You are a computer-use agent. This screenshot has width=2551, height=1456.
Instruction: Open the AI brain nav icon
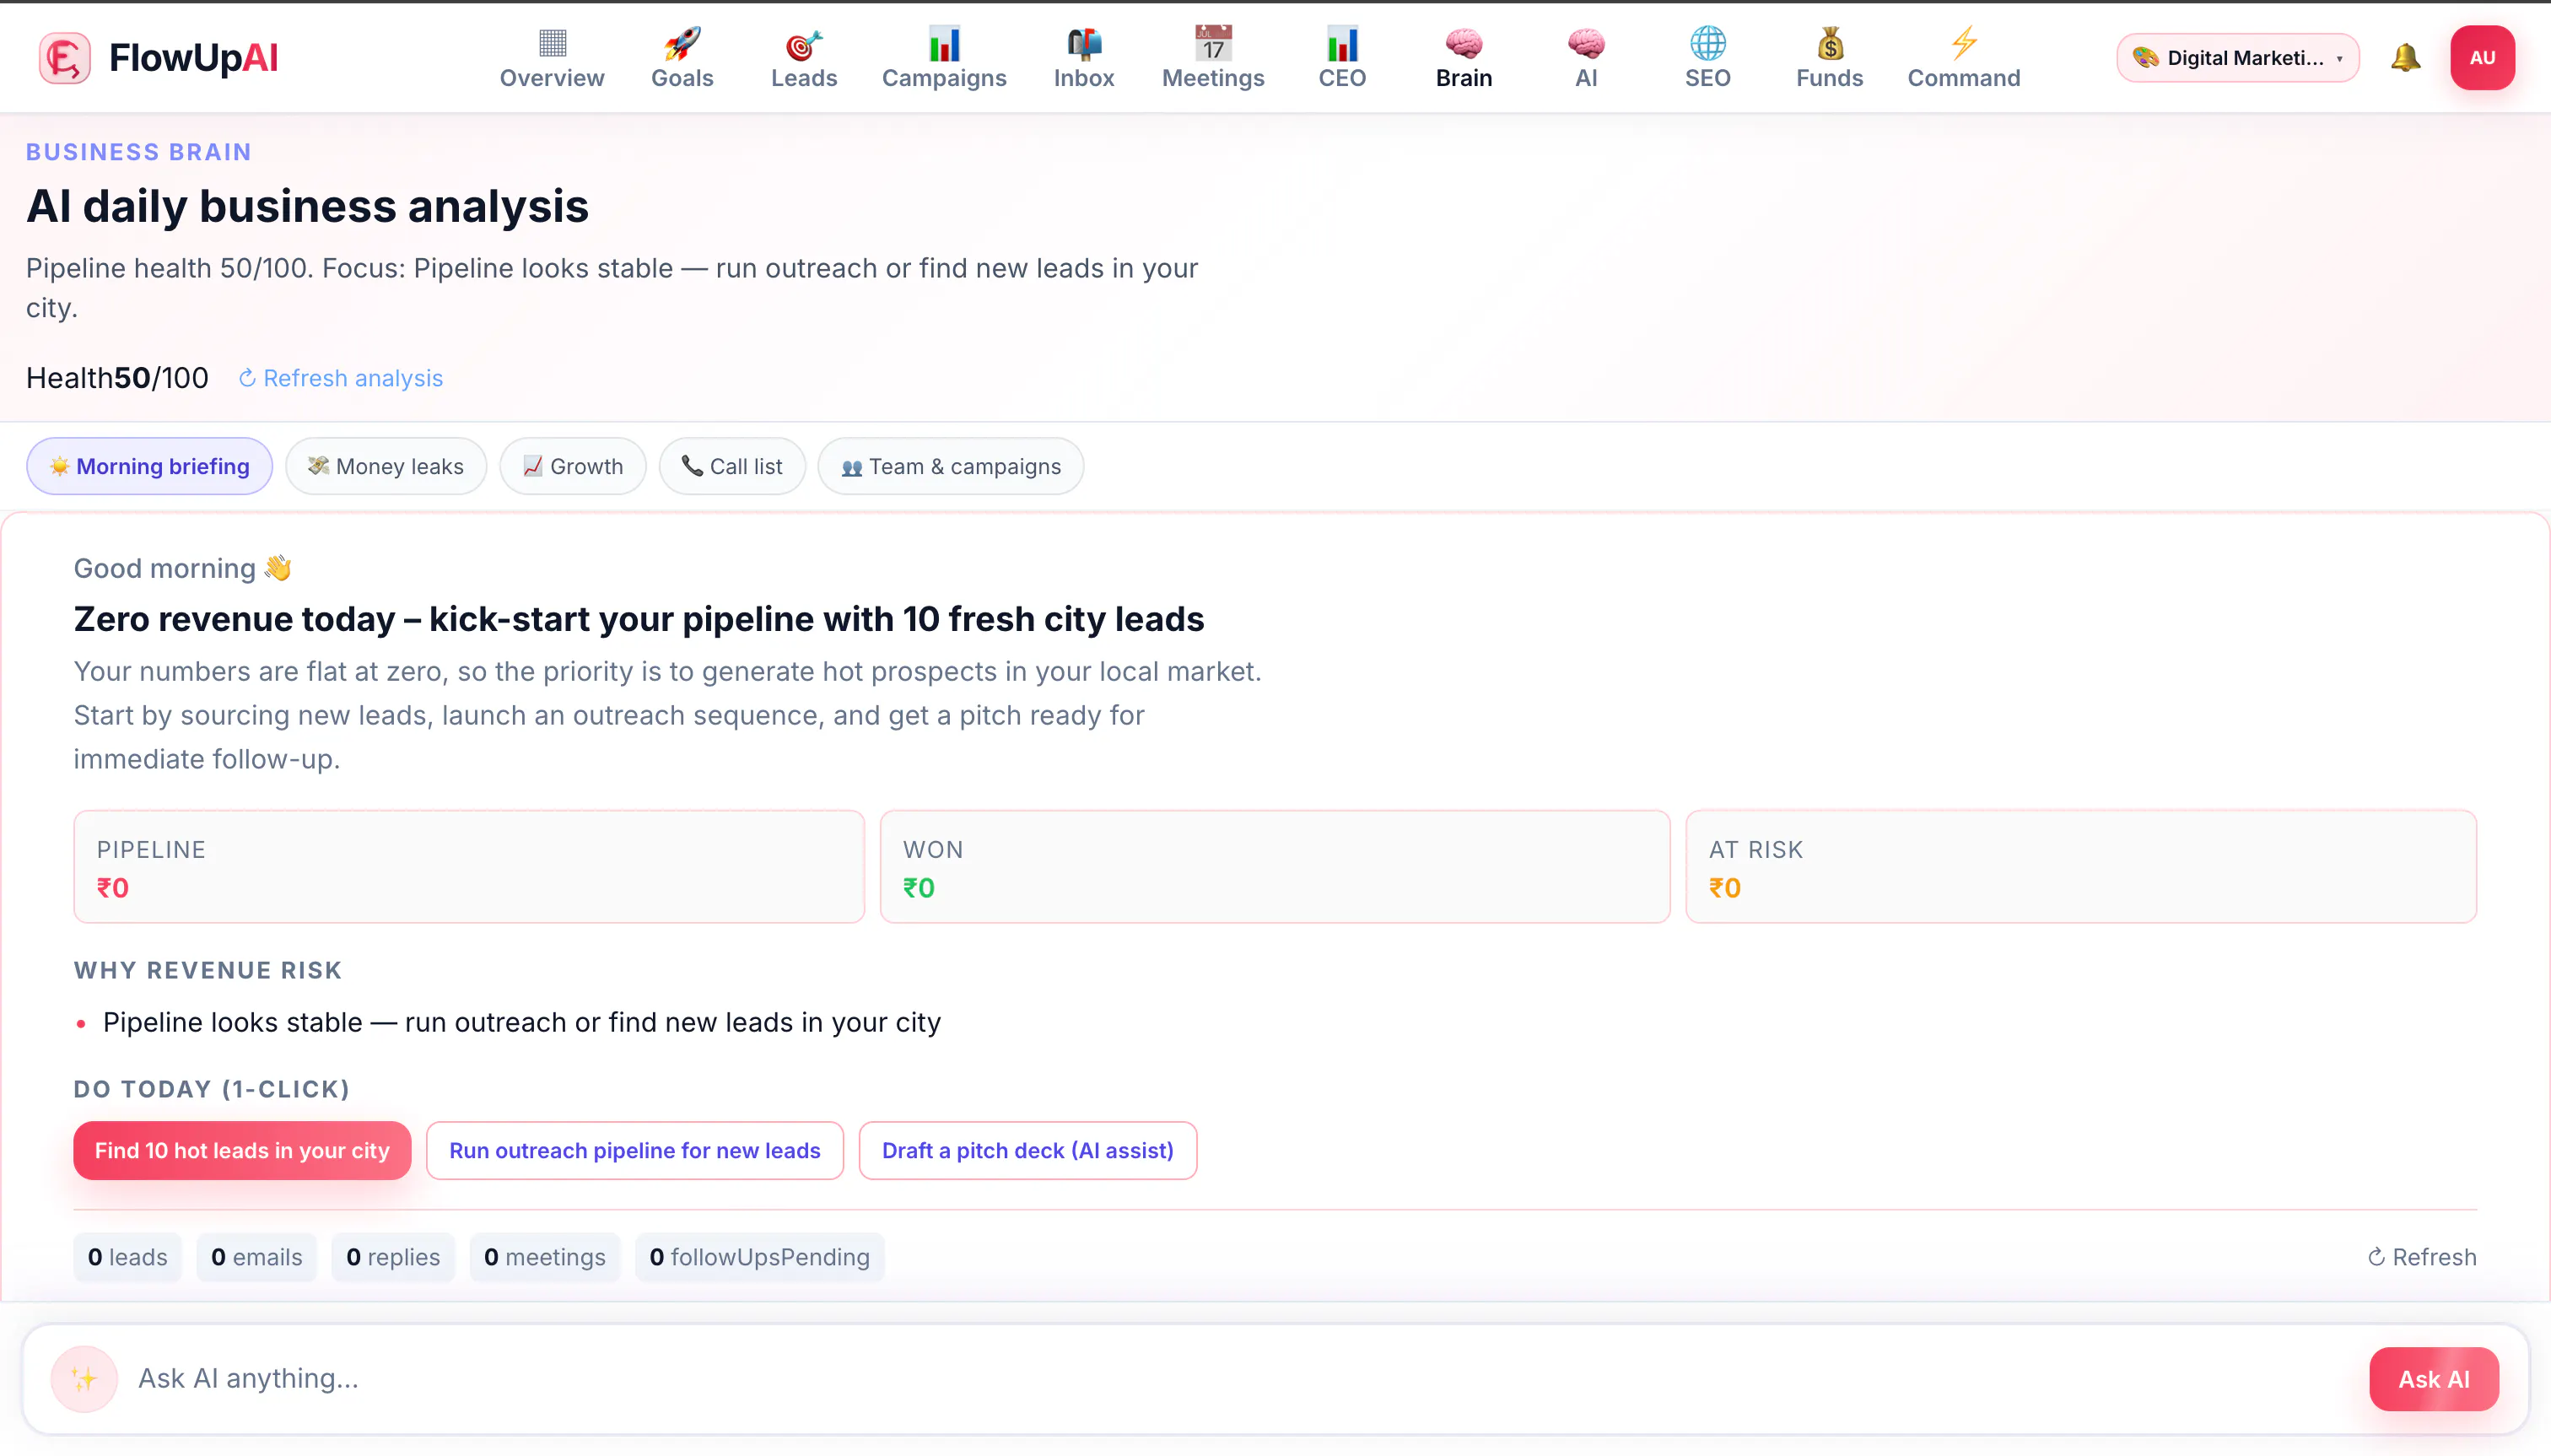pyautogui.click(x=1586, y=43)
